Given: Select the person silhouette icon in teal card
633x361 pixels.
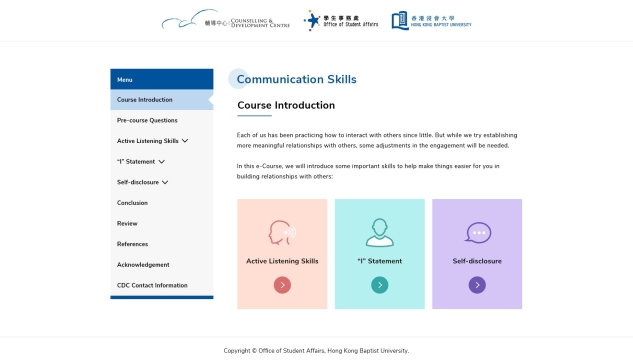Looking at the screenshot, I should click(x=379, y=232).
